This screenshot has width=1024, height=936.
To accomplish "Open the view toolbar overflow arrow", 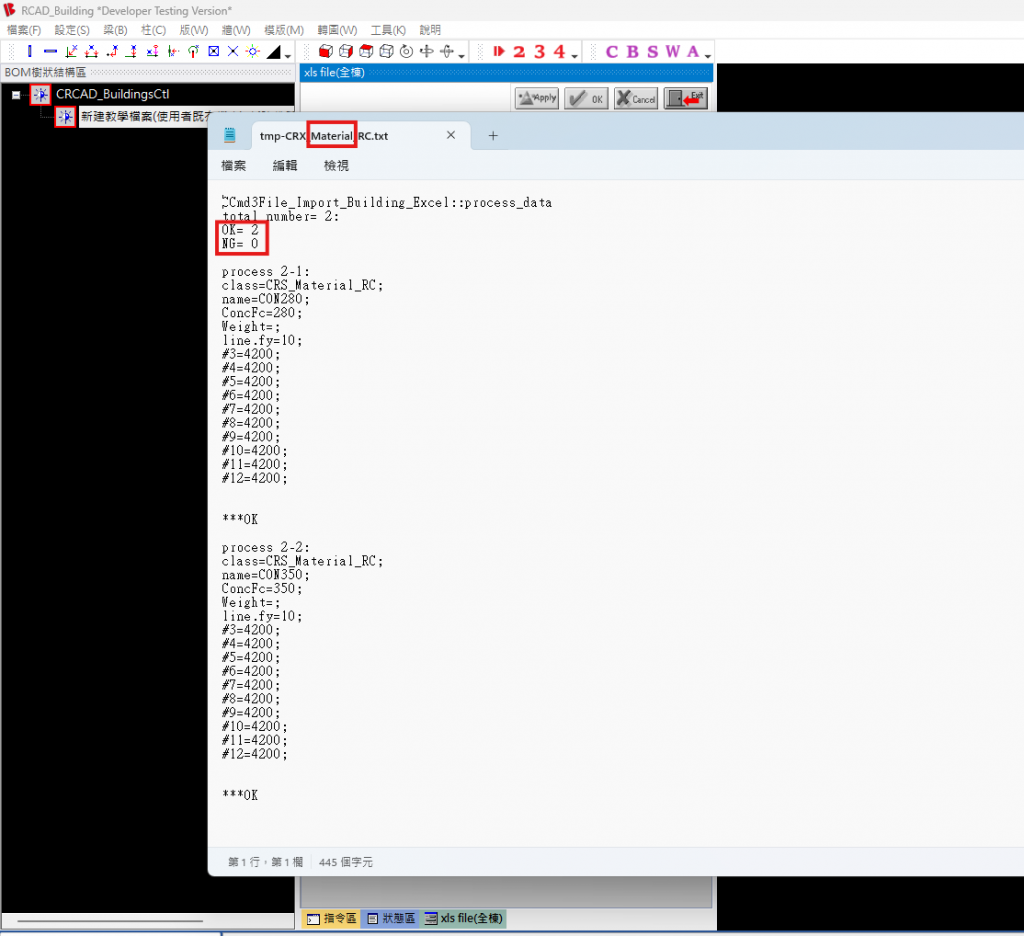I will [462, 56].
